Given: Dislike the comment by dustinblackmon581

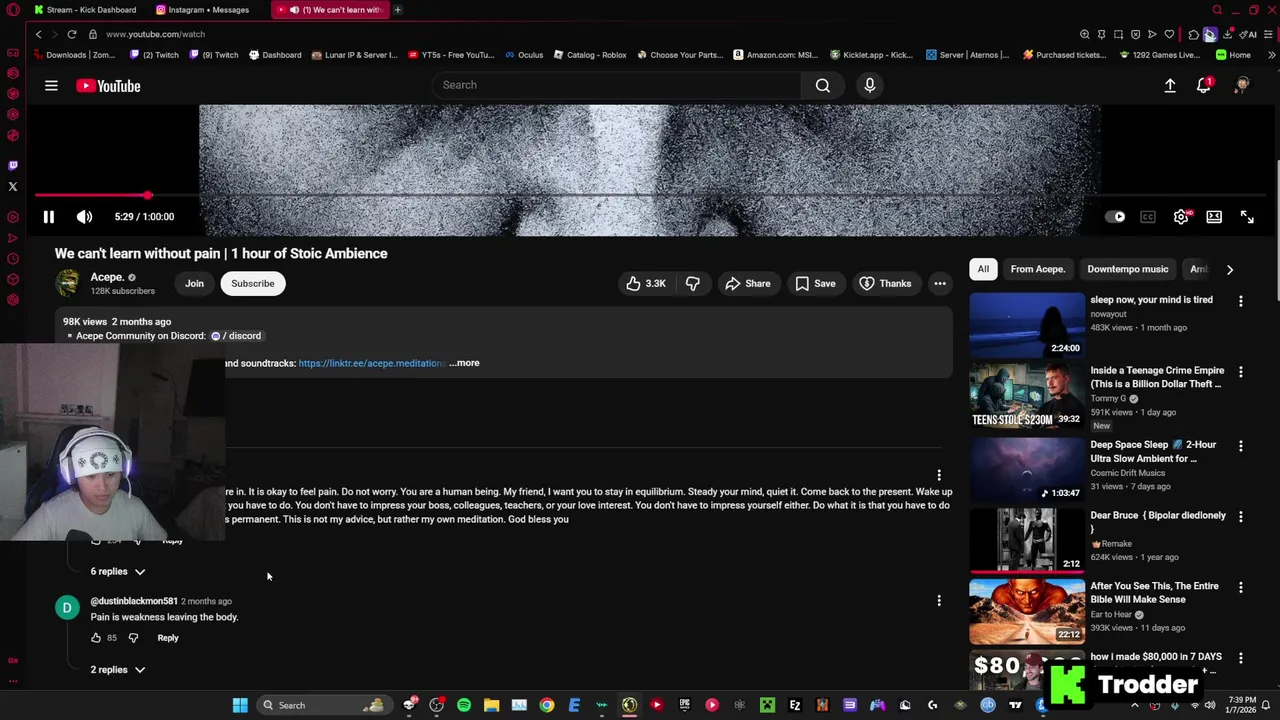Looking at the screenshot, I should [133, 638].
